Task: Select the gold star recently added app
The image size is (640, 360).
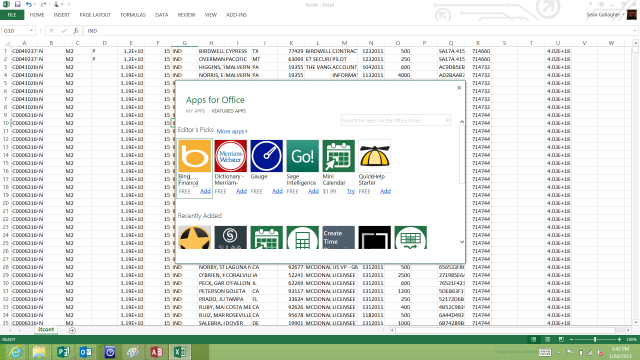Action: tap(195, 238)
